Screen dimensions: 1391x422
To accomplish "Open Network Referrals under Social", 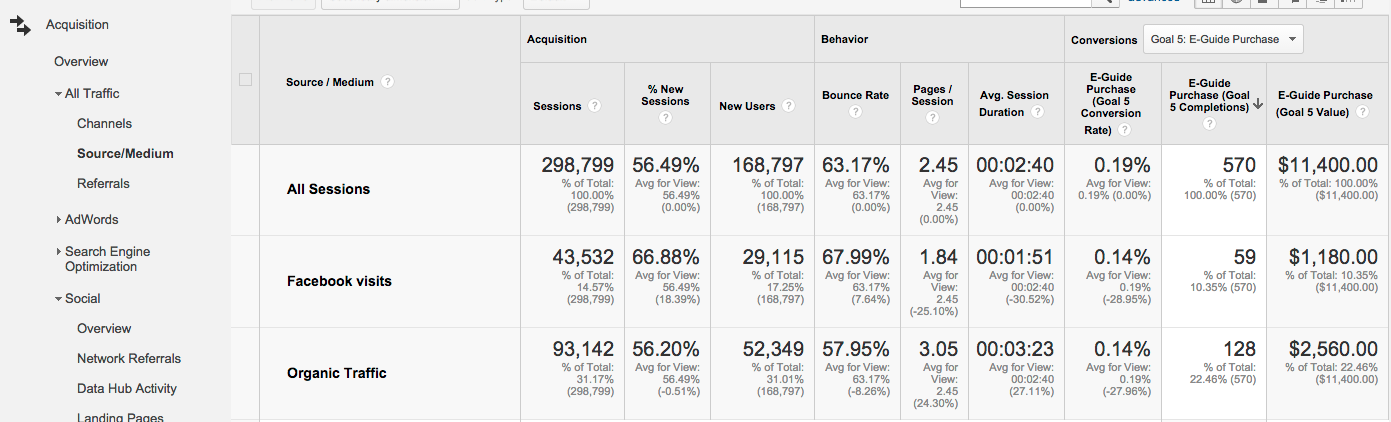I will pyautogui.click(x=129, y=359).
